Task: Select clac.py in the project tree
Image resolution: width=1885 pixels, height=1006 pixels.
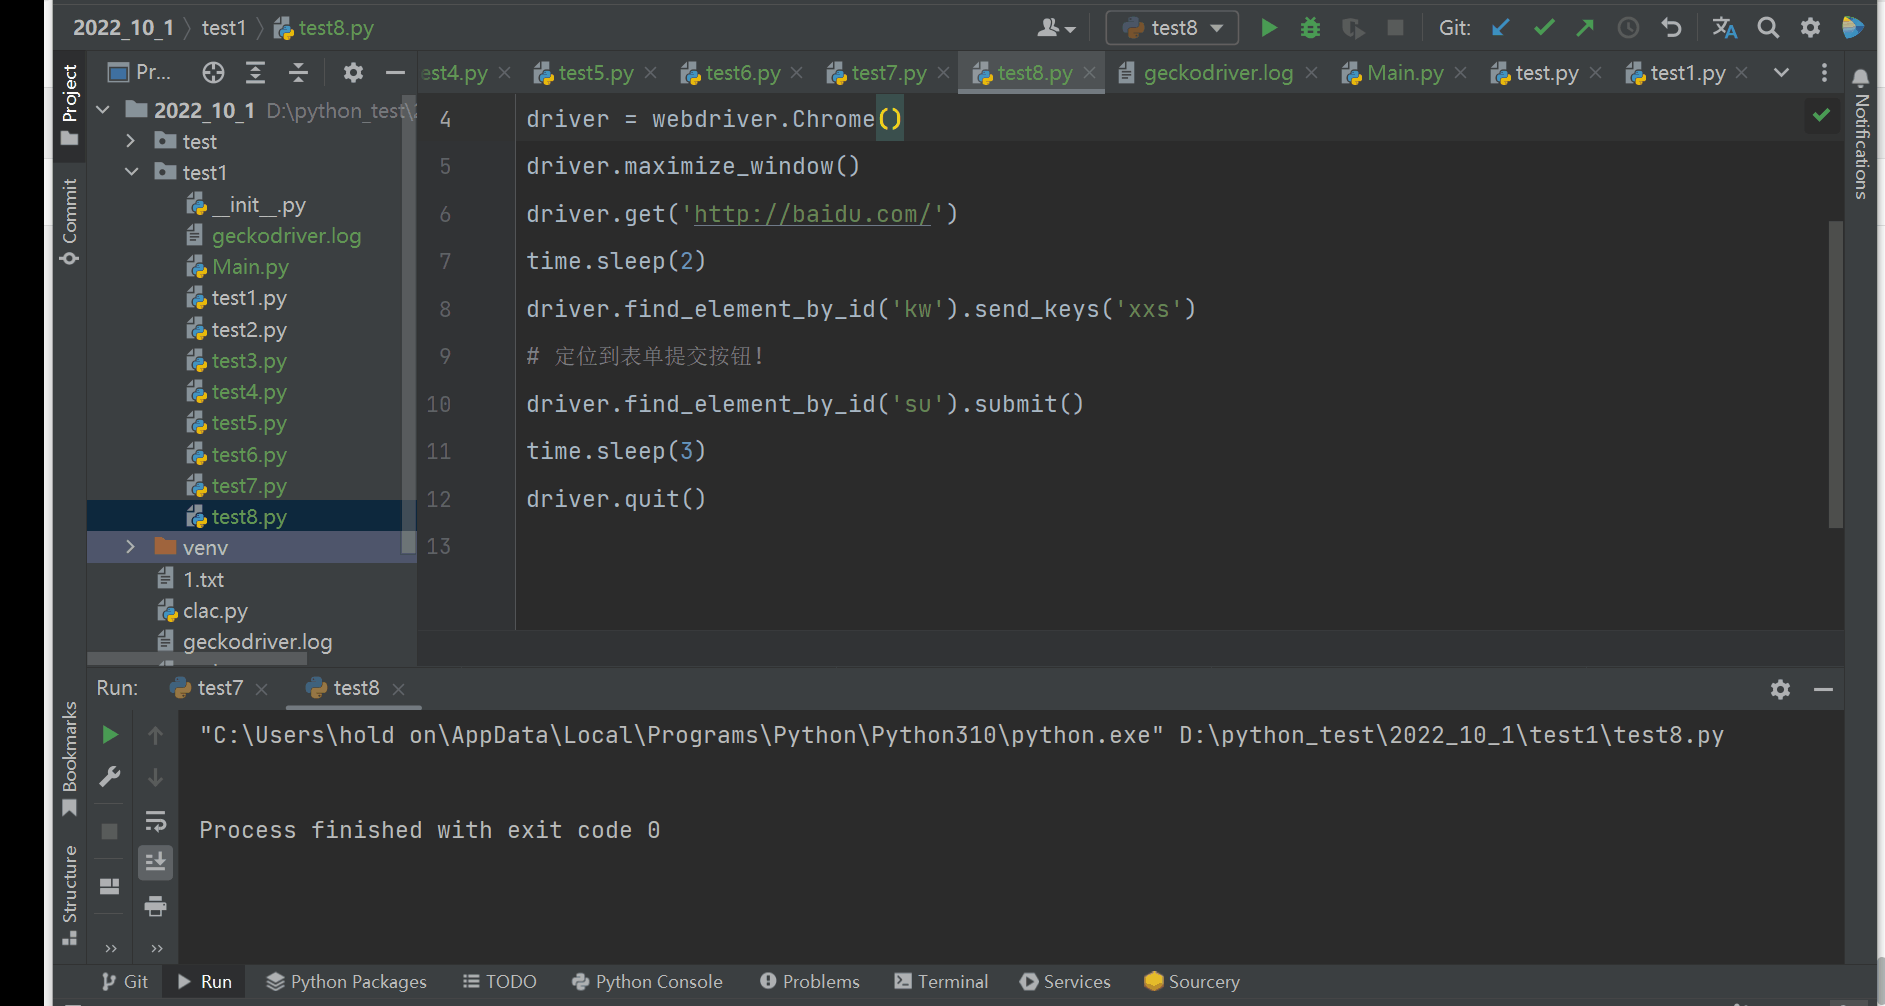Action: (215, 610)
